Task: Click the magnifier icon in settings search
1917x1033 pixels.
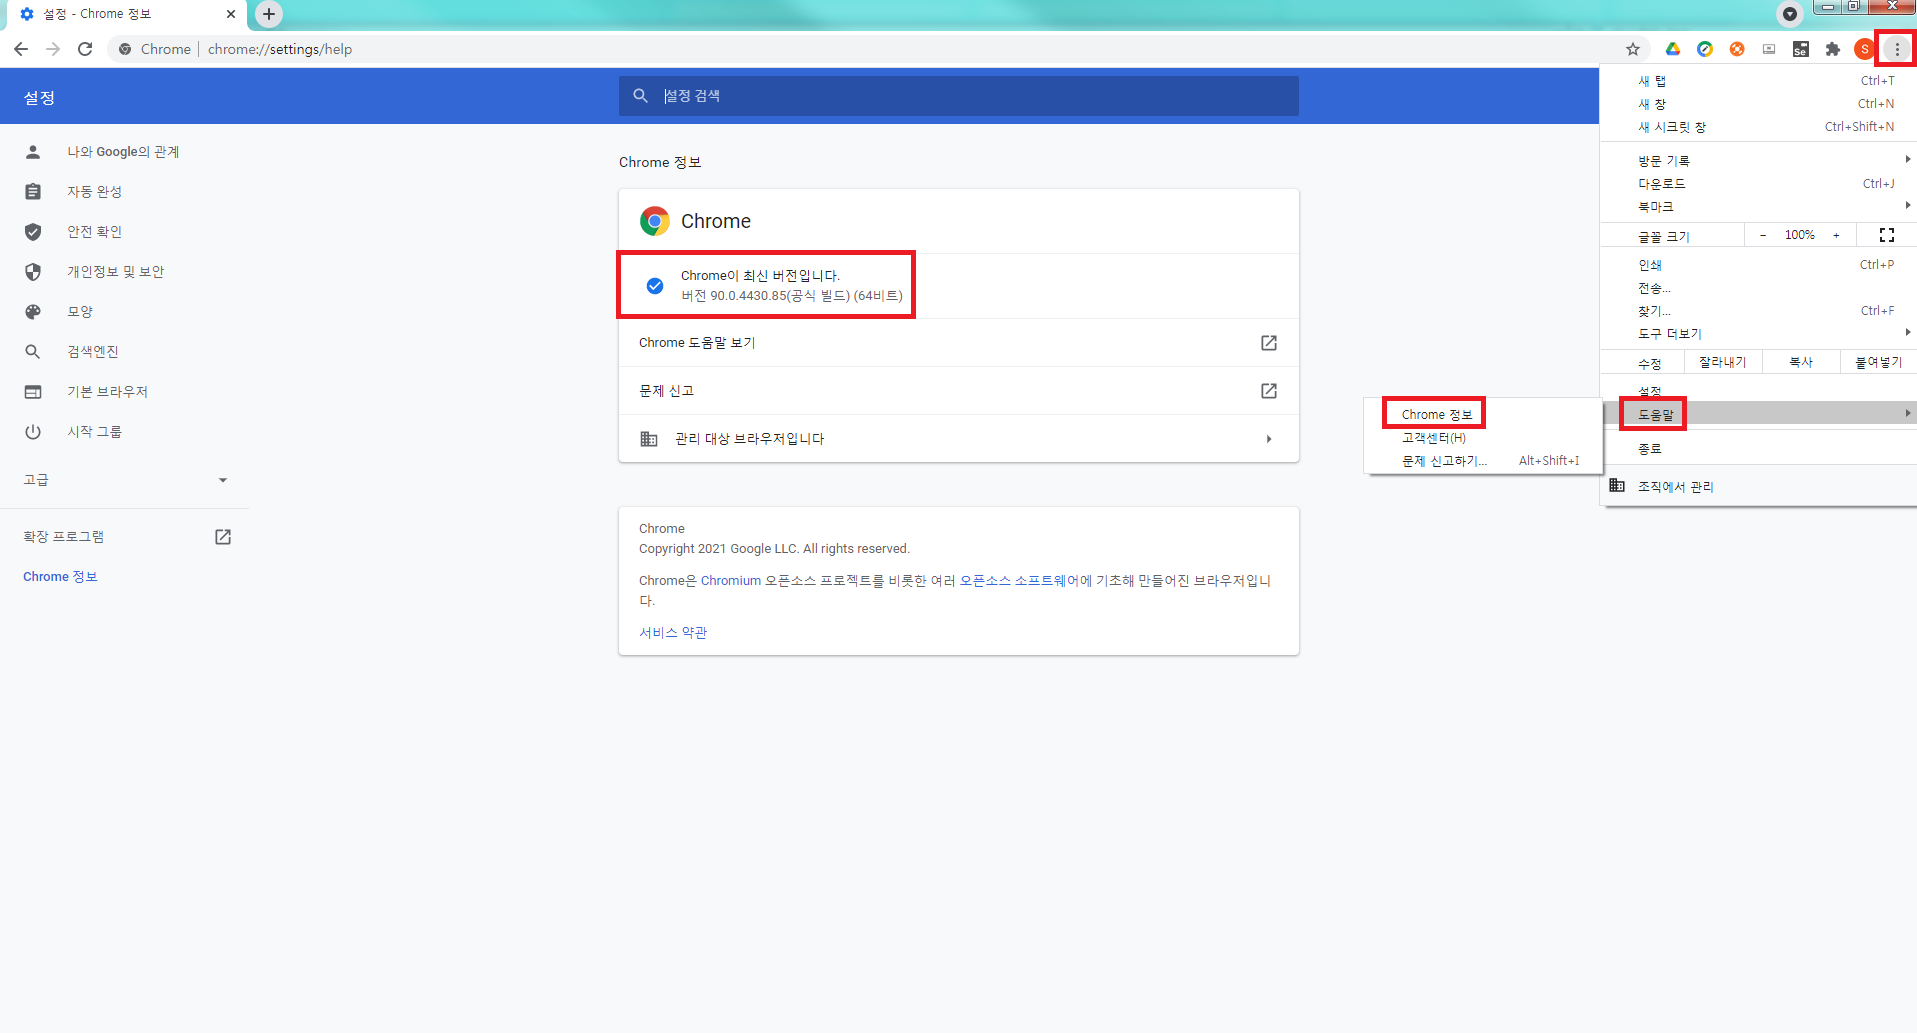Action: click(641, 96)
